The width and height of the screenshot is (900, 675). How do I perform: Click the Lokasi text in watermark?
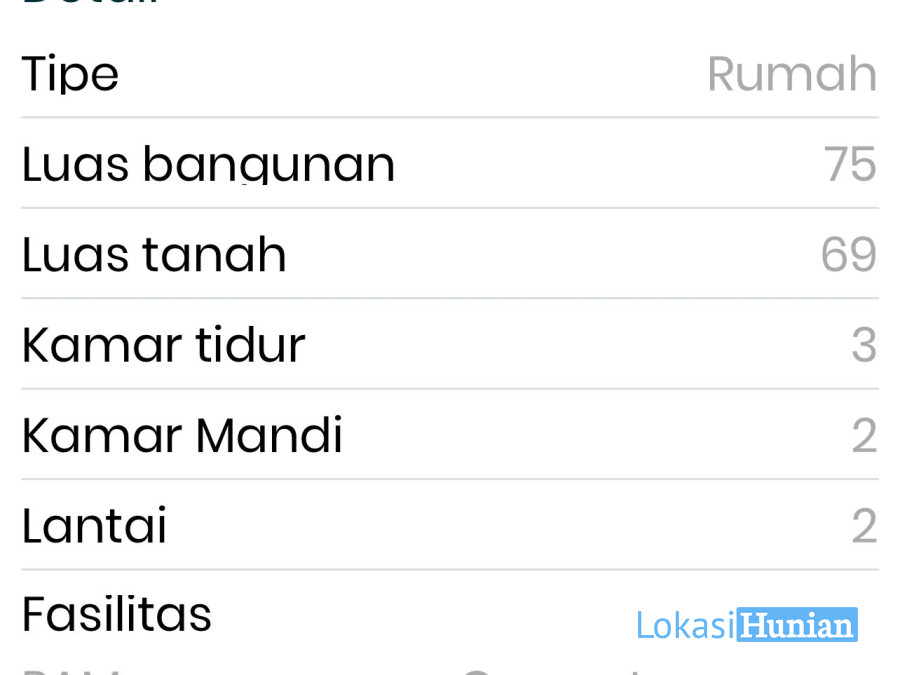point(685,625)
